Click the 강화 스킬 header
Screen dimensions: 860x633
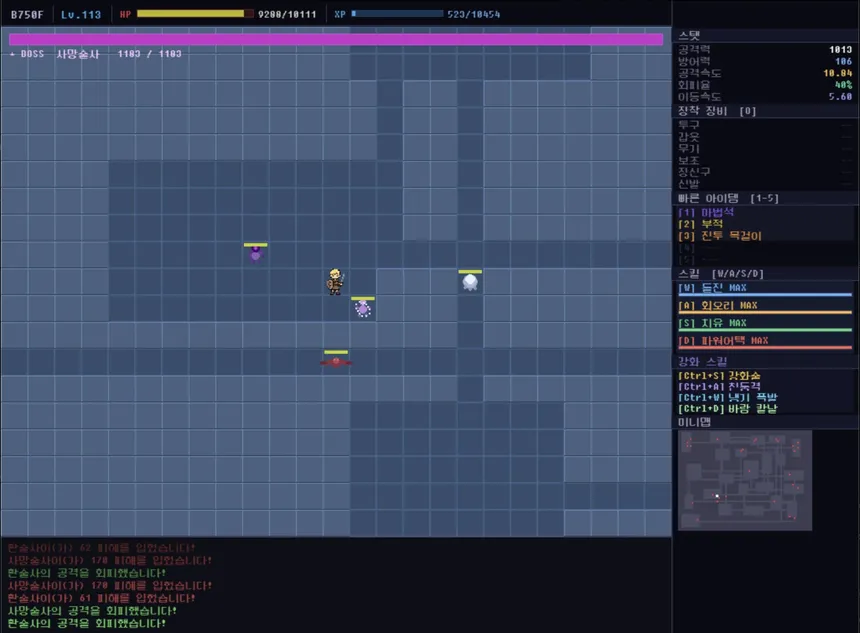tap(703, 361)
